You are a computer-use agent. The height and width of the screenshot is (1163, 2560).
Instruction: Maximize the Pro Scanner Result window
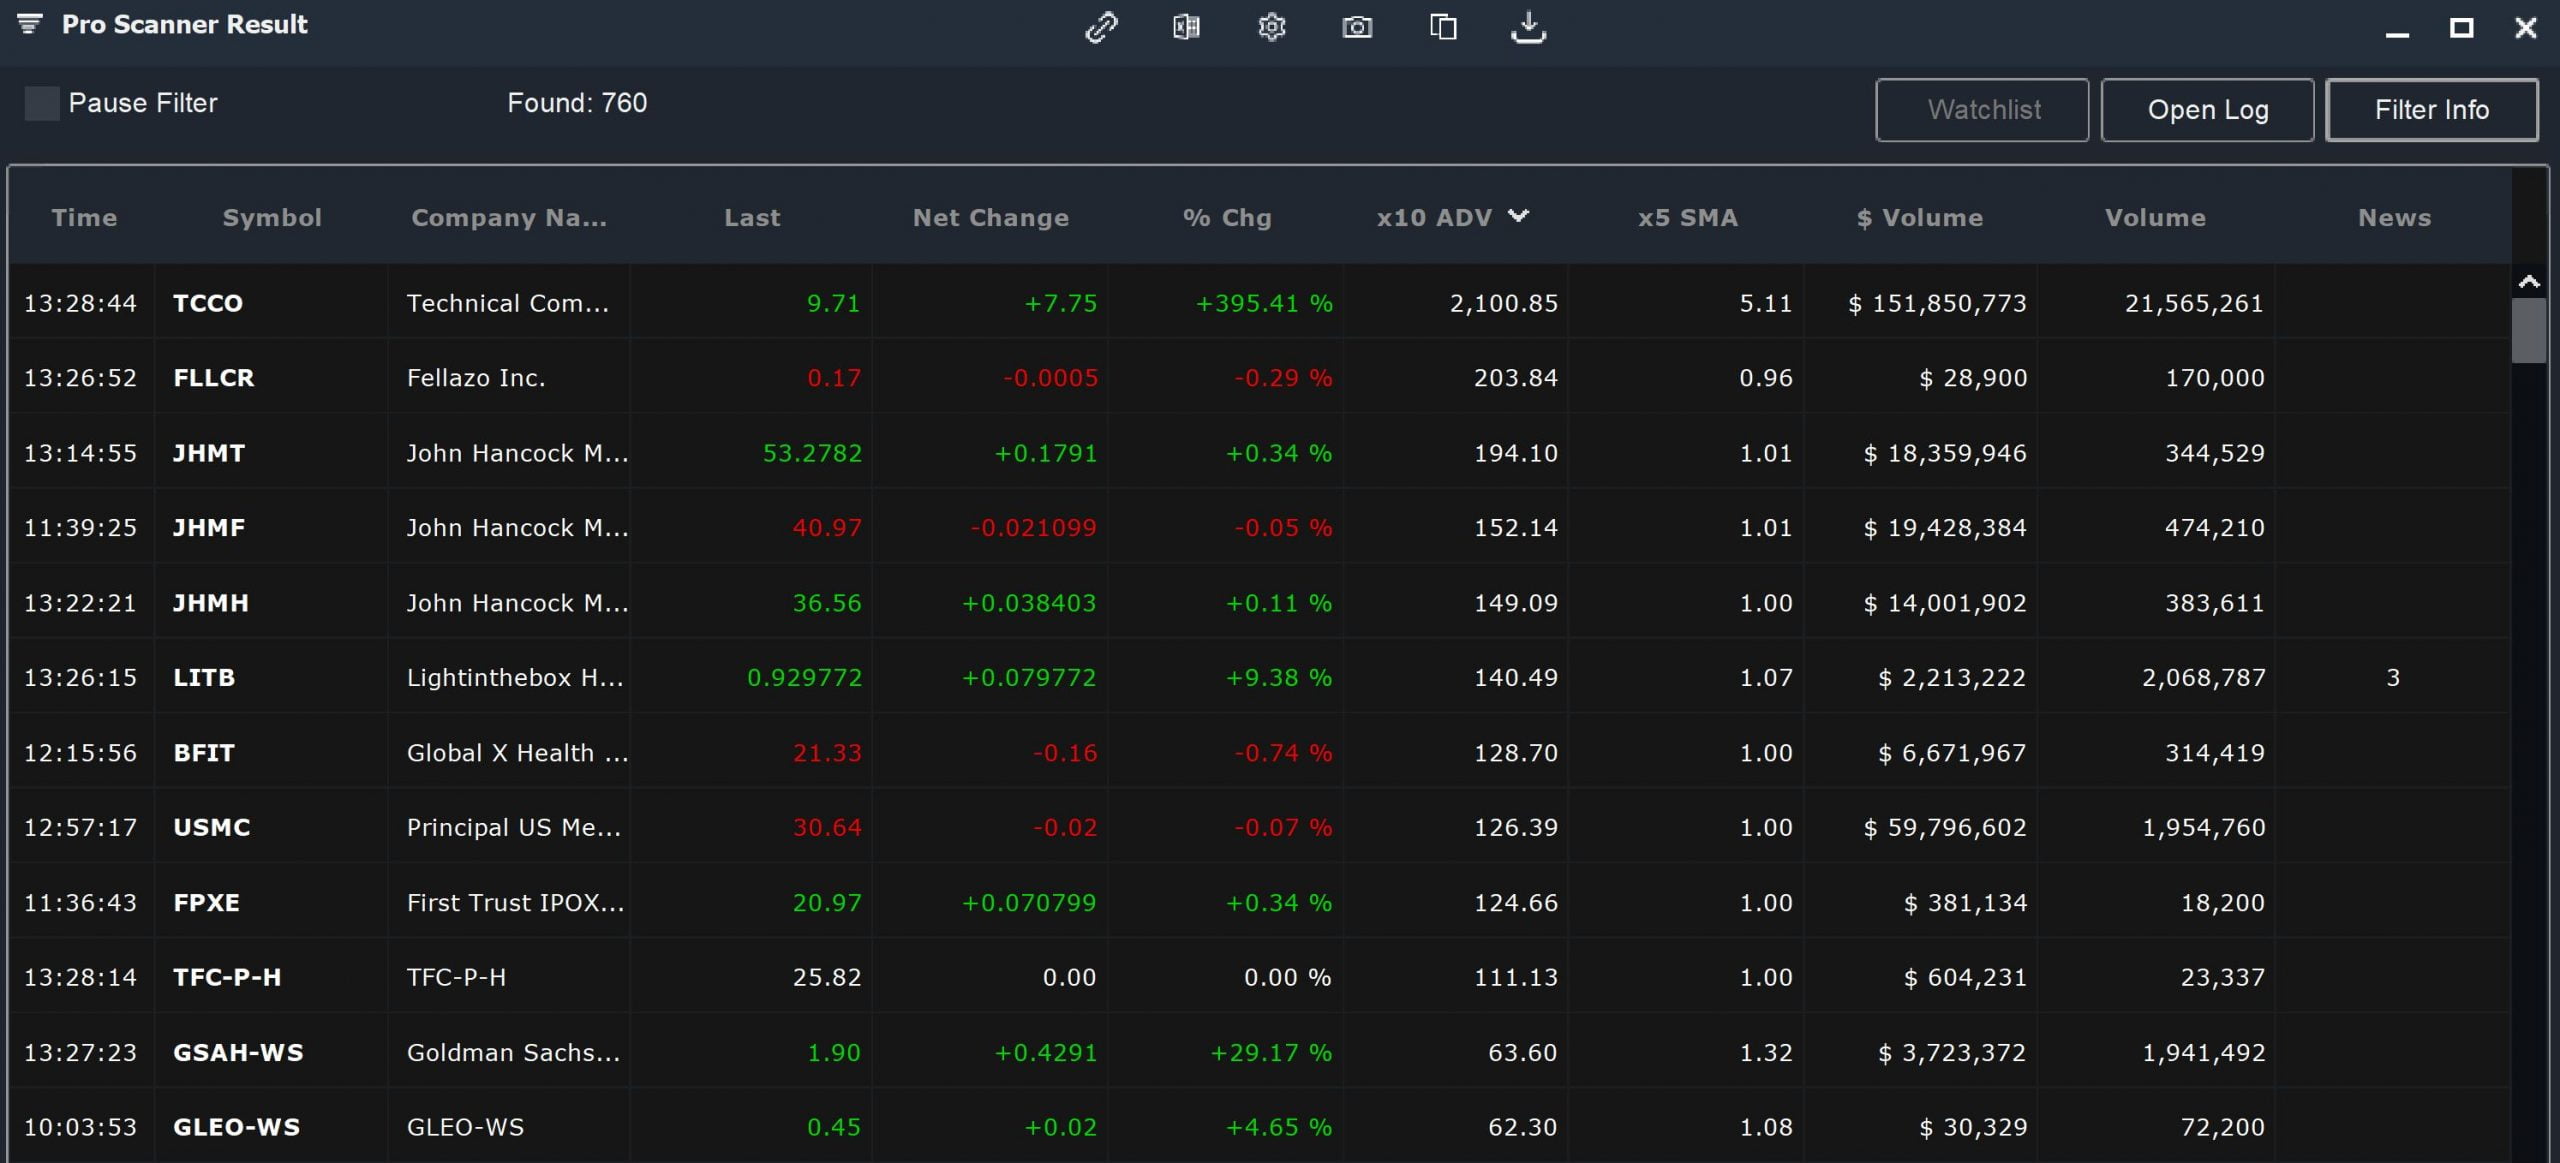[2461, 28]
